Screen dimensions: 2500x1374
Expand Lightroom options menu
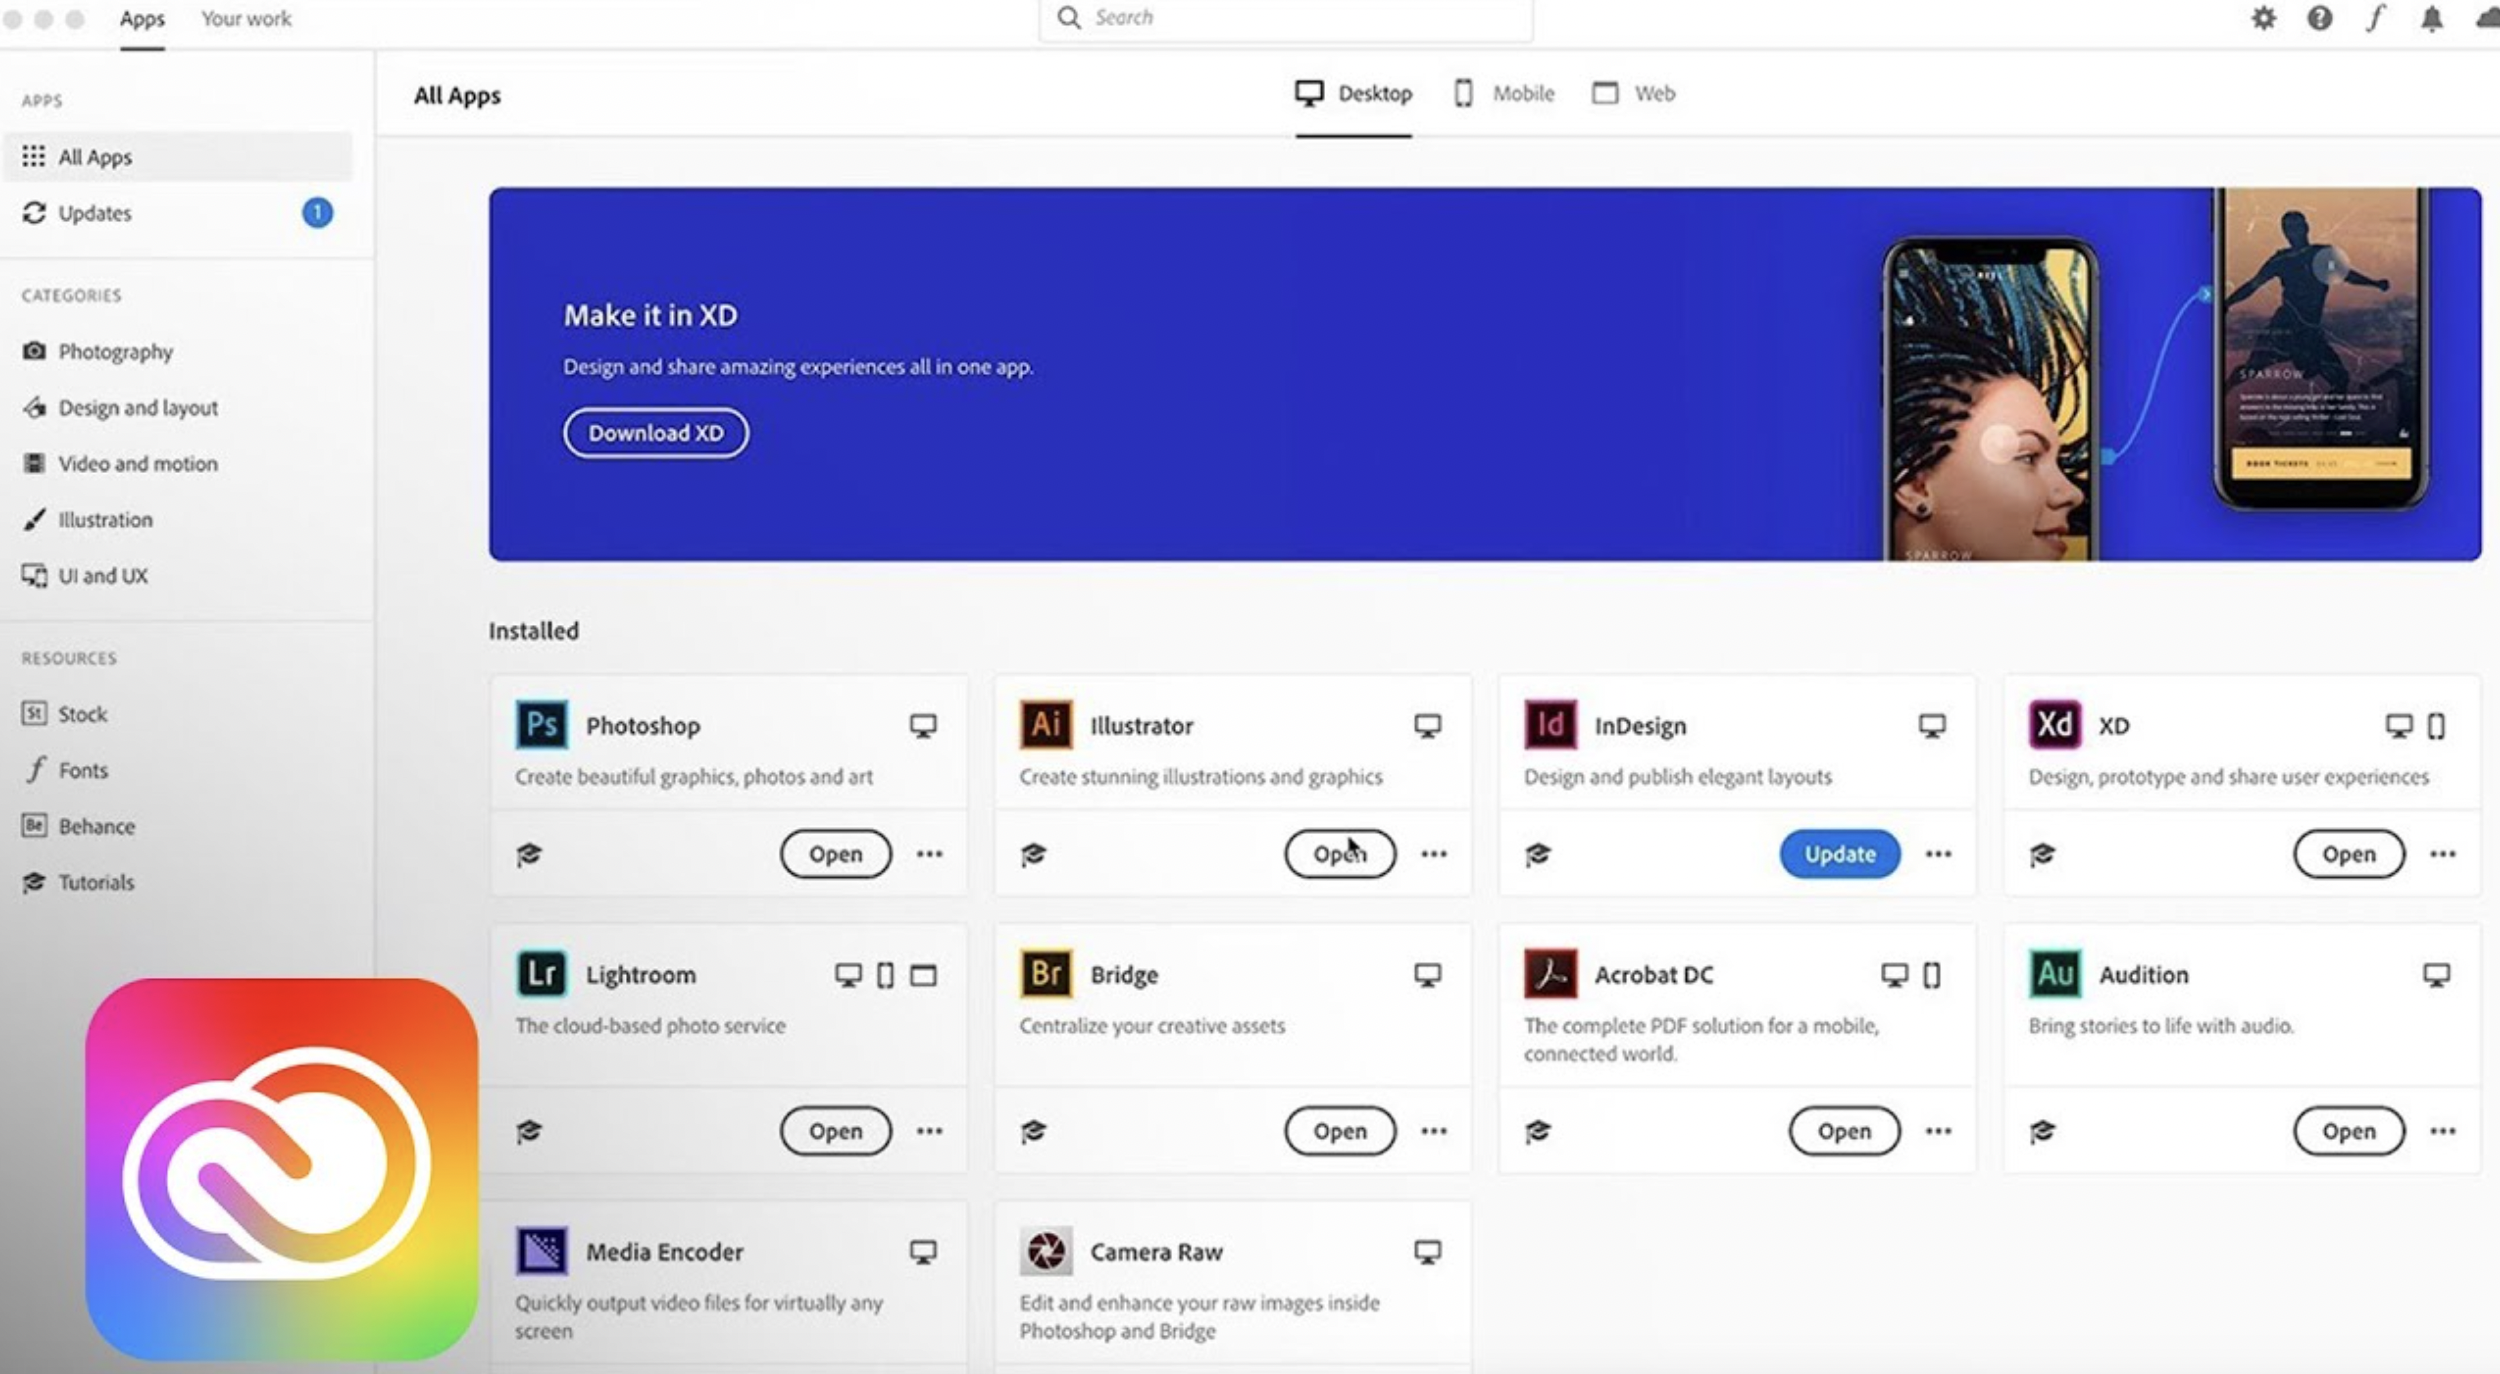pyautogui.click(x=929, y=1130)
